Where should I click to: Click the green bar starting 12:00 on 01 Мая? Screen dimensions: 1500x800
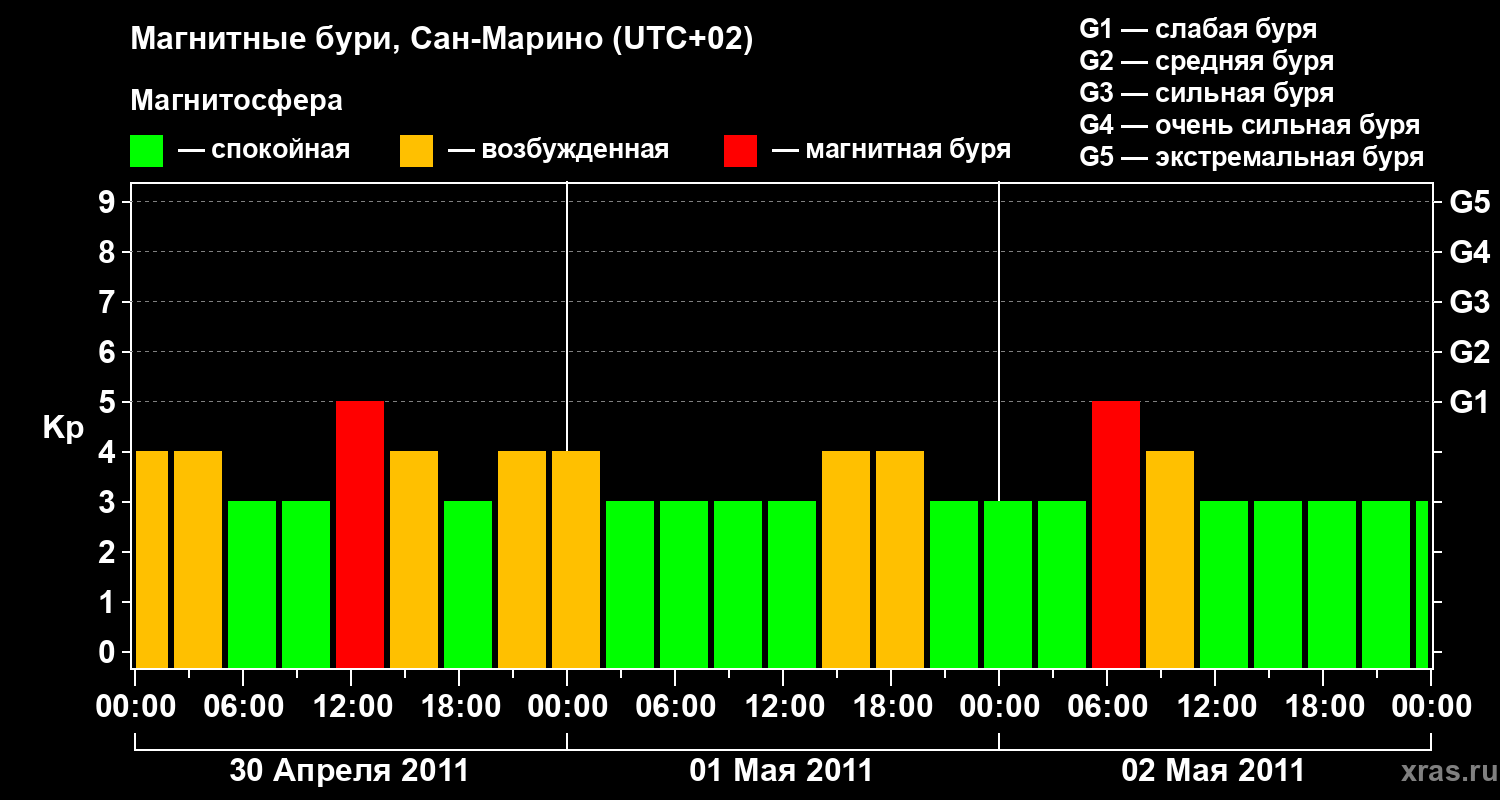(792, 585)
